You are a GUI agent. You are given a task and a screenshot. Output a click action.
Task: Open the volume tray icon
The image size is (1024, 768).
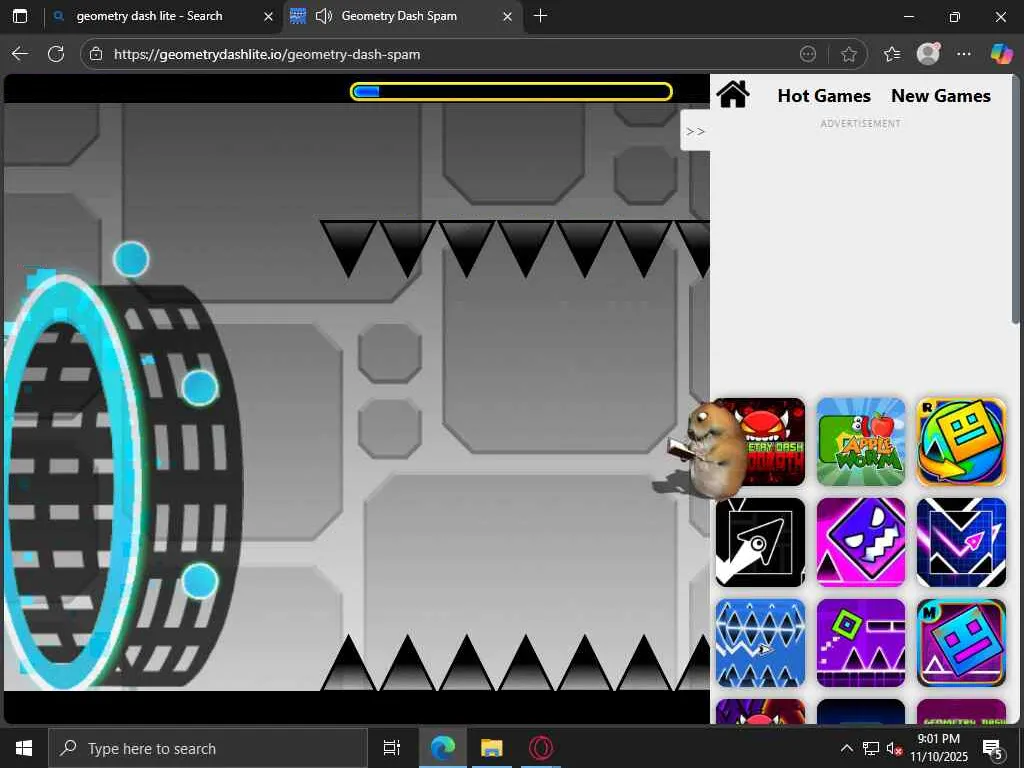click(893, 748)
